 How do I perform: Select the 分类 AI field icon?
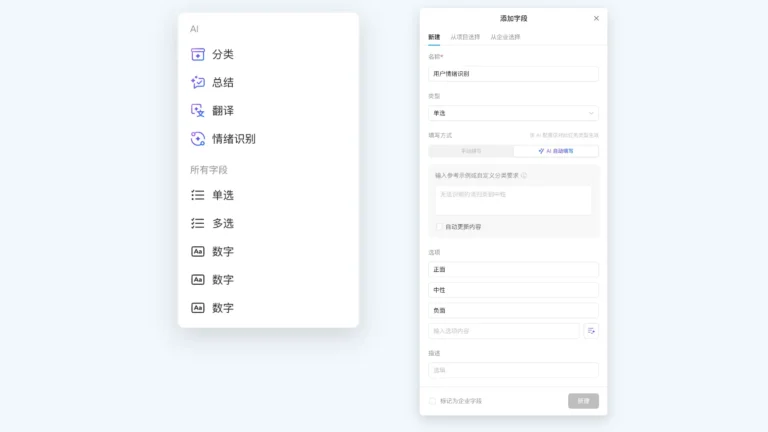[197, 54]
